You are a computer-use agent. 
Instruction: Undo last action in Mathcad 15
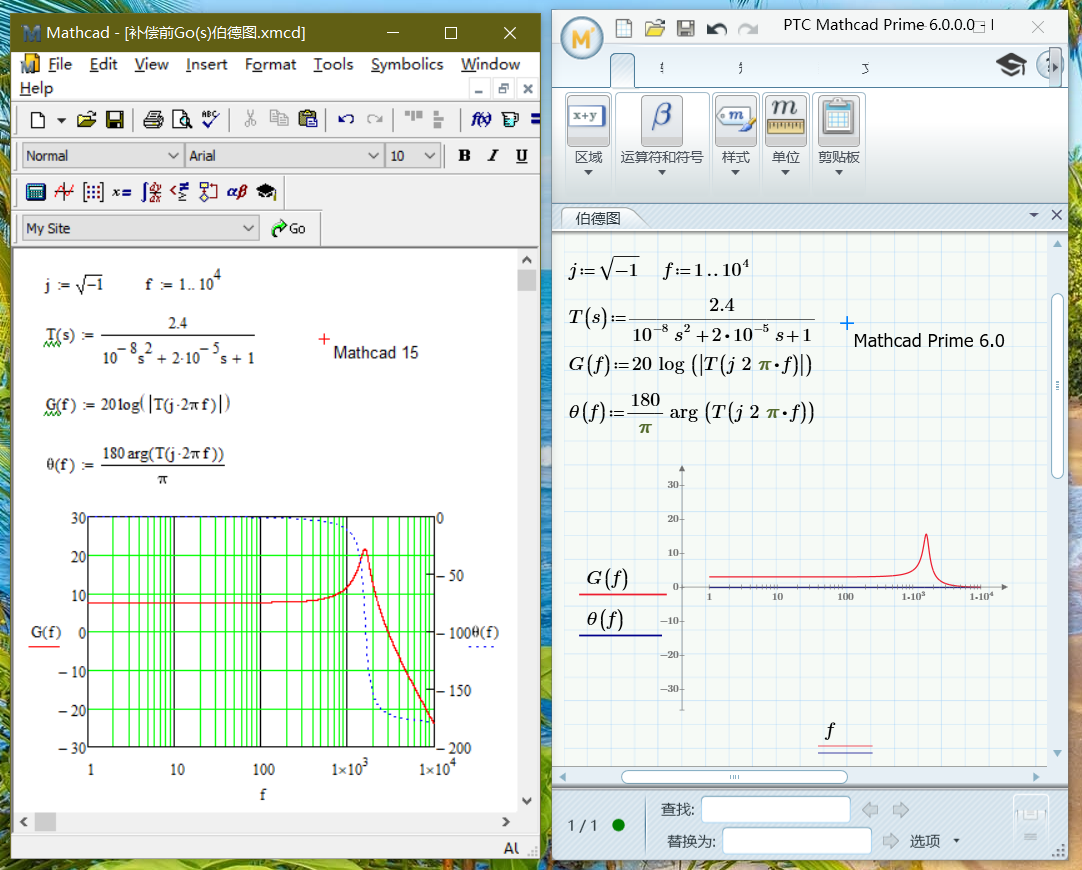click(346, 119)
